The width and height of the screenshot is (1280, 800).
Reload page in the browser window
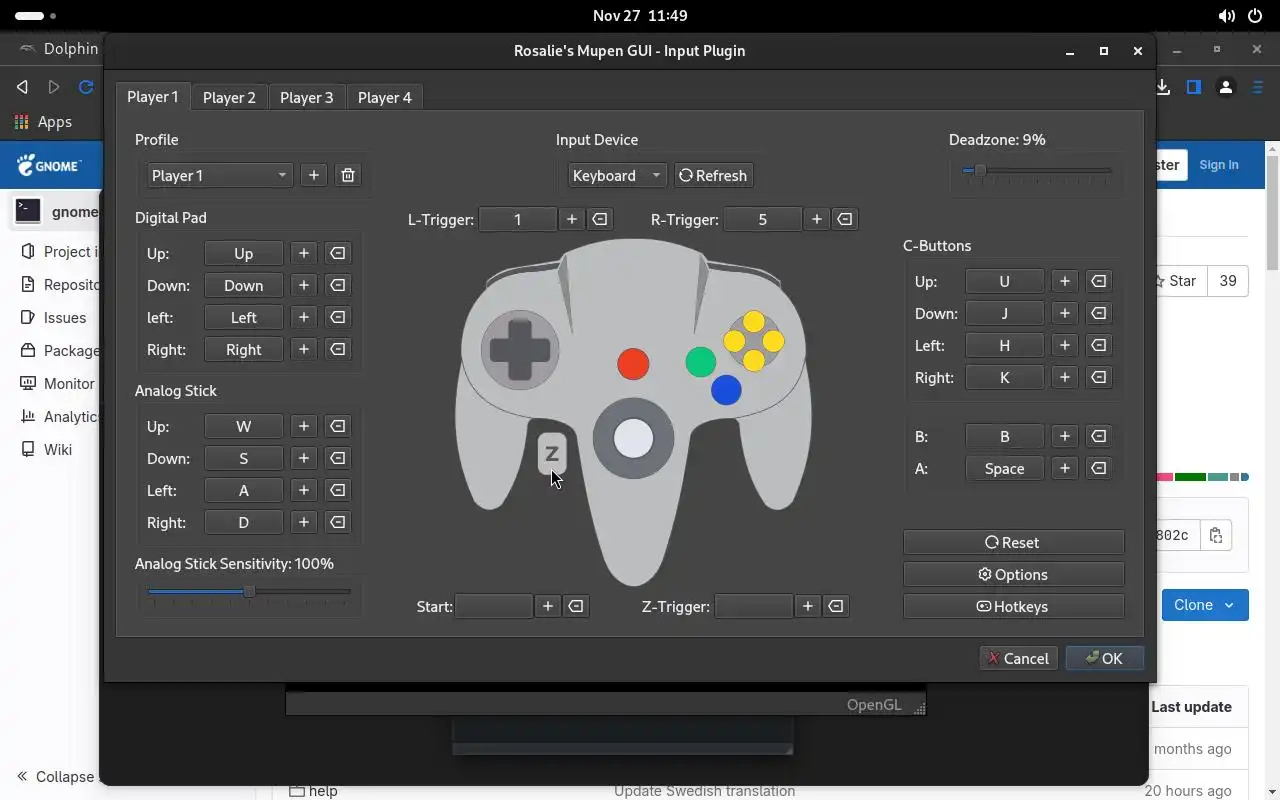click(86, 87)
